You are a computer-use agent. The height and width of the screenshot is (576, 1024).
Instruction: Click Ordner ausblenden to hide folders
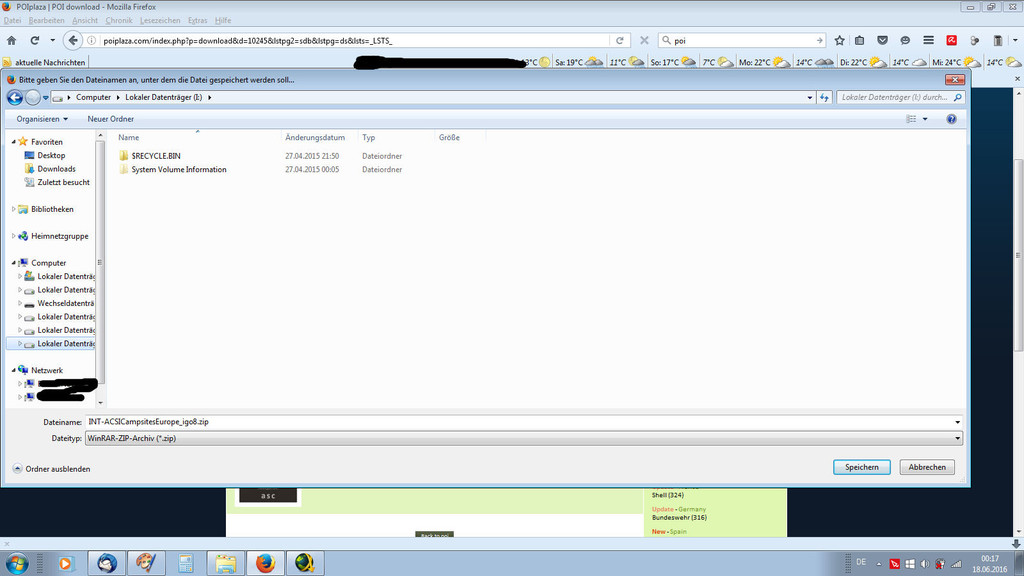pos(52,469)
